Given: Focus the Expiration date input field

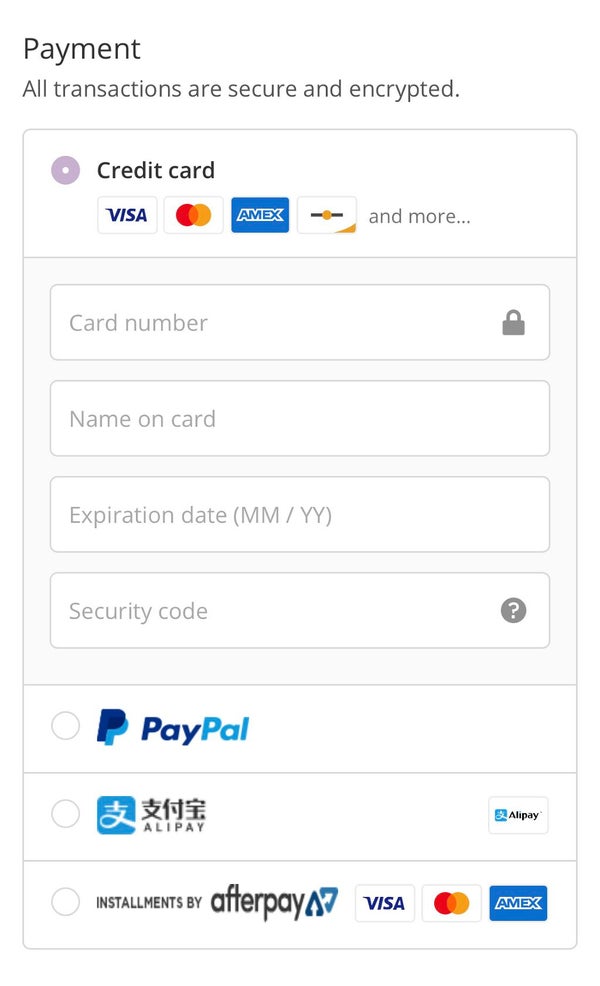Looking at the screenshot, I should click(299, 515).
